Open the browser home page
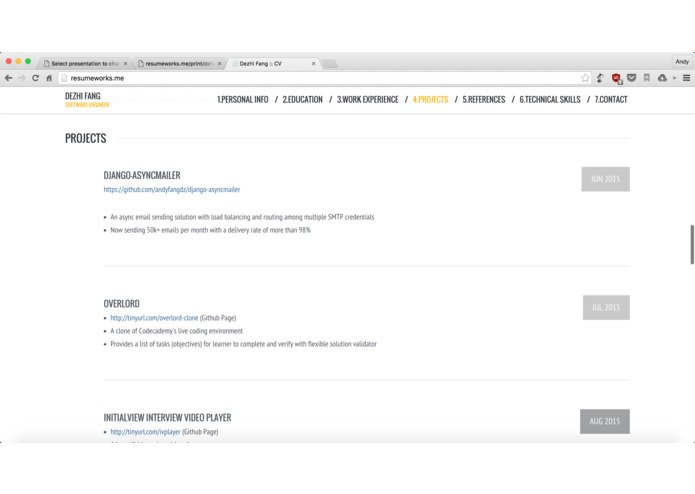Viewport: 695px width, 494px height. click(49, 78)
